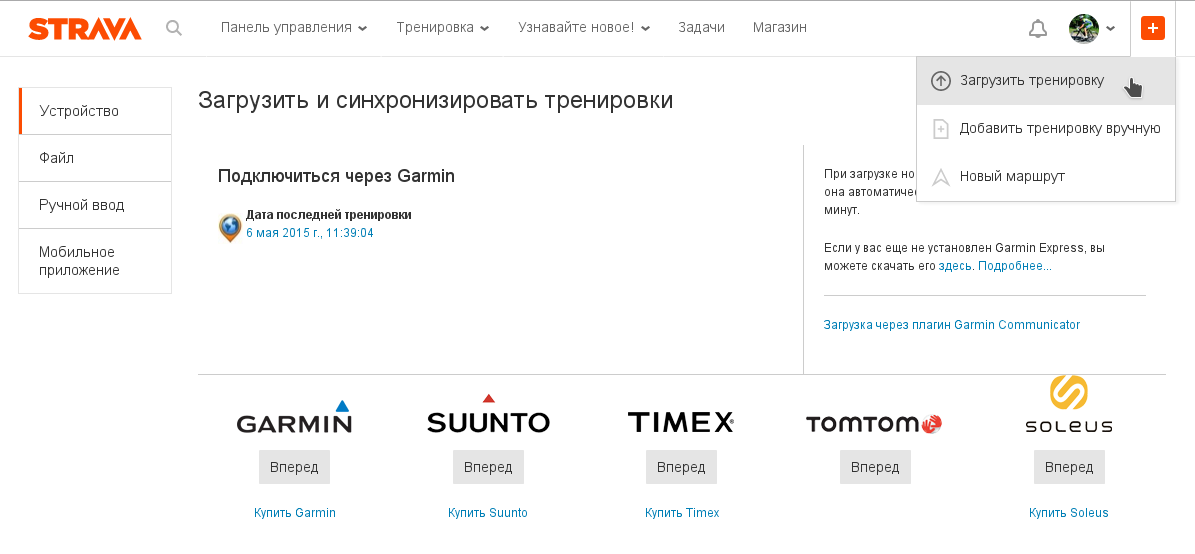Image resolution: width=1195 pixels, height=554 pixels.
Task: Open the Магазин page
Action: pyautogui.click(x=780, y=27)
